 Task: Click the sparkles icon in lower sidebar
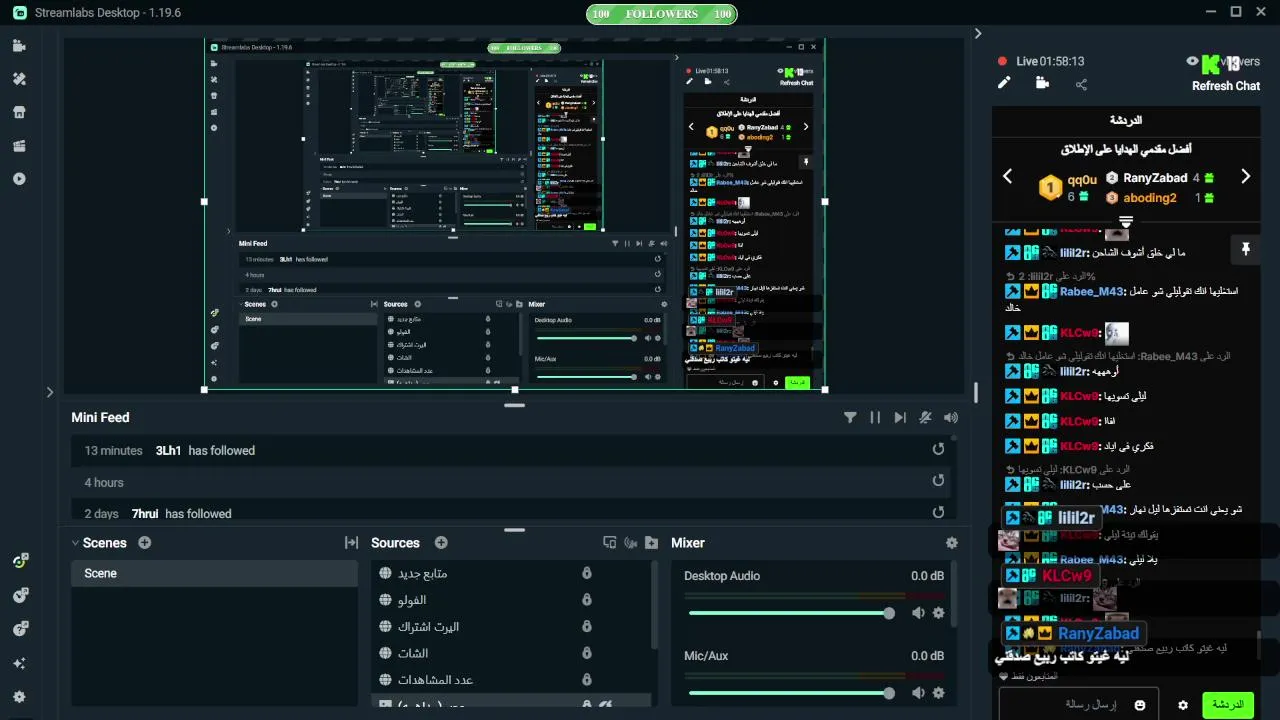(19, 663)
